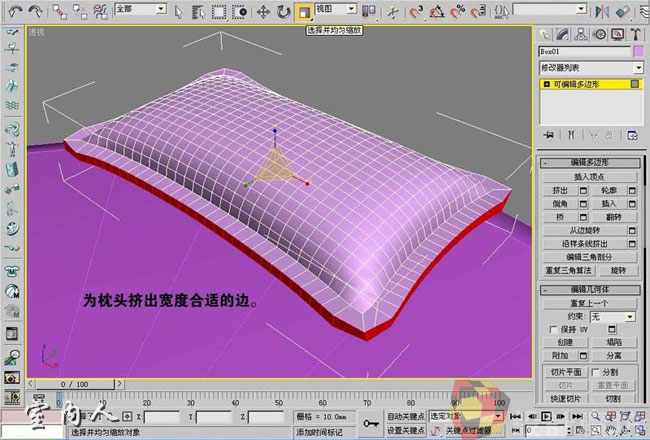Click Go to End playback button
Image resolution: width=650 pixels, height=440 pixels.
tap(577, 416)
